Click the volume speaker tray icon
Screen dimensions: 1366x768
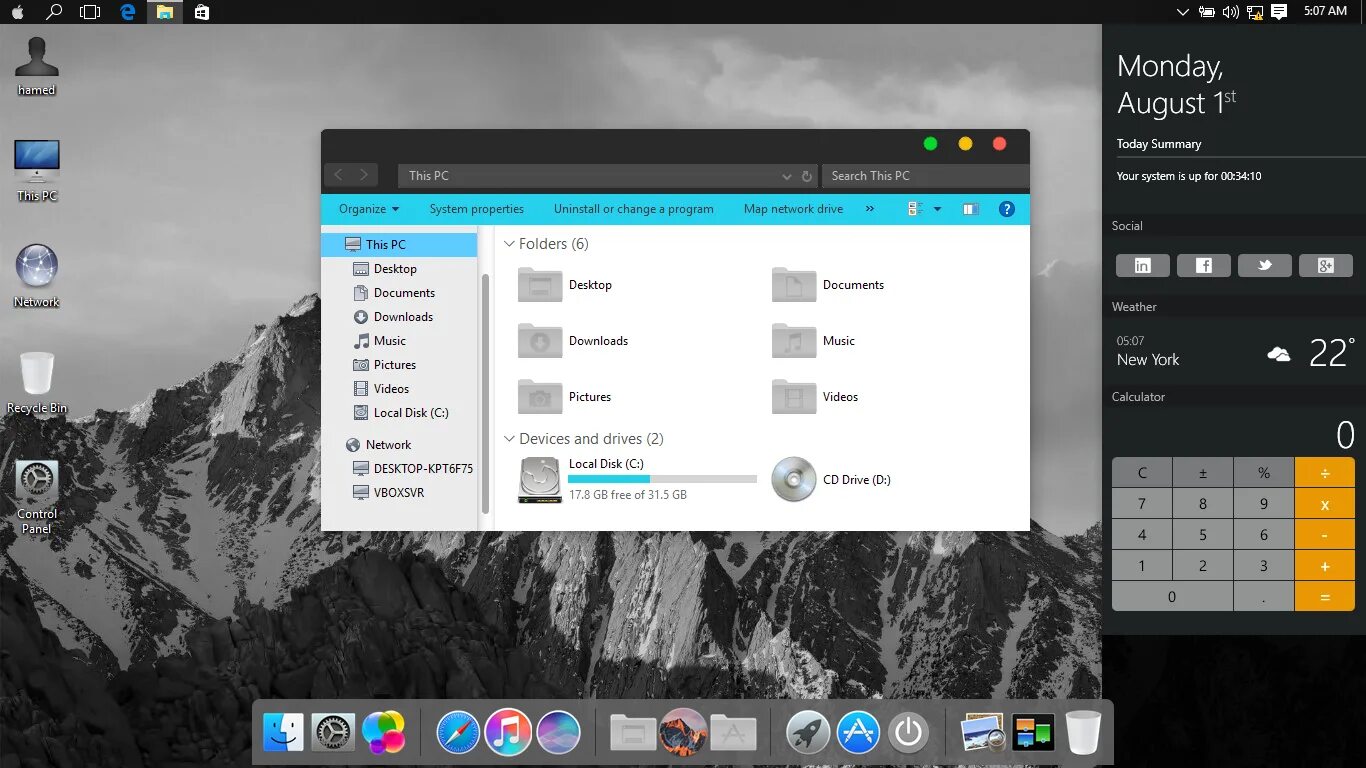(x=1230, y=12)
